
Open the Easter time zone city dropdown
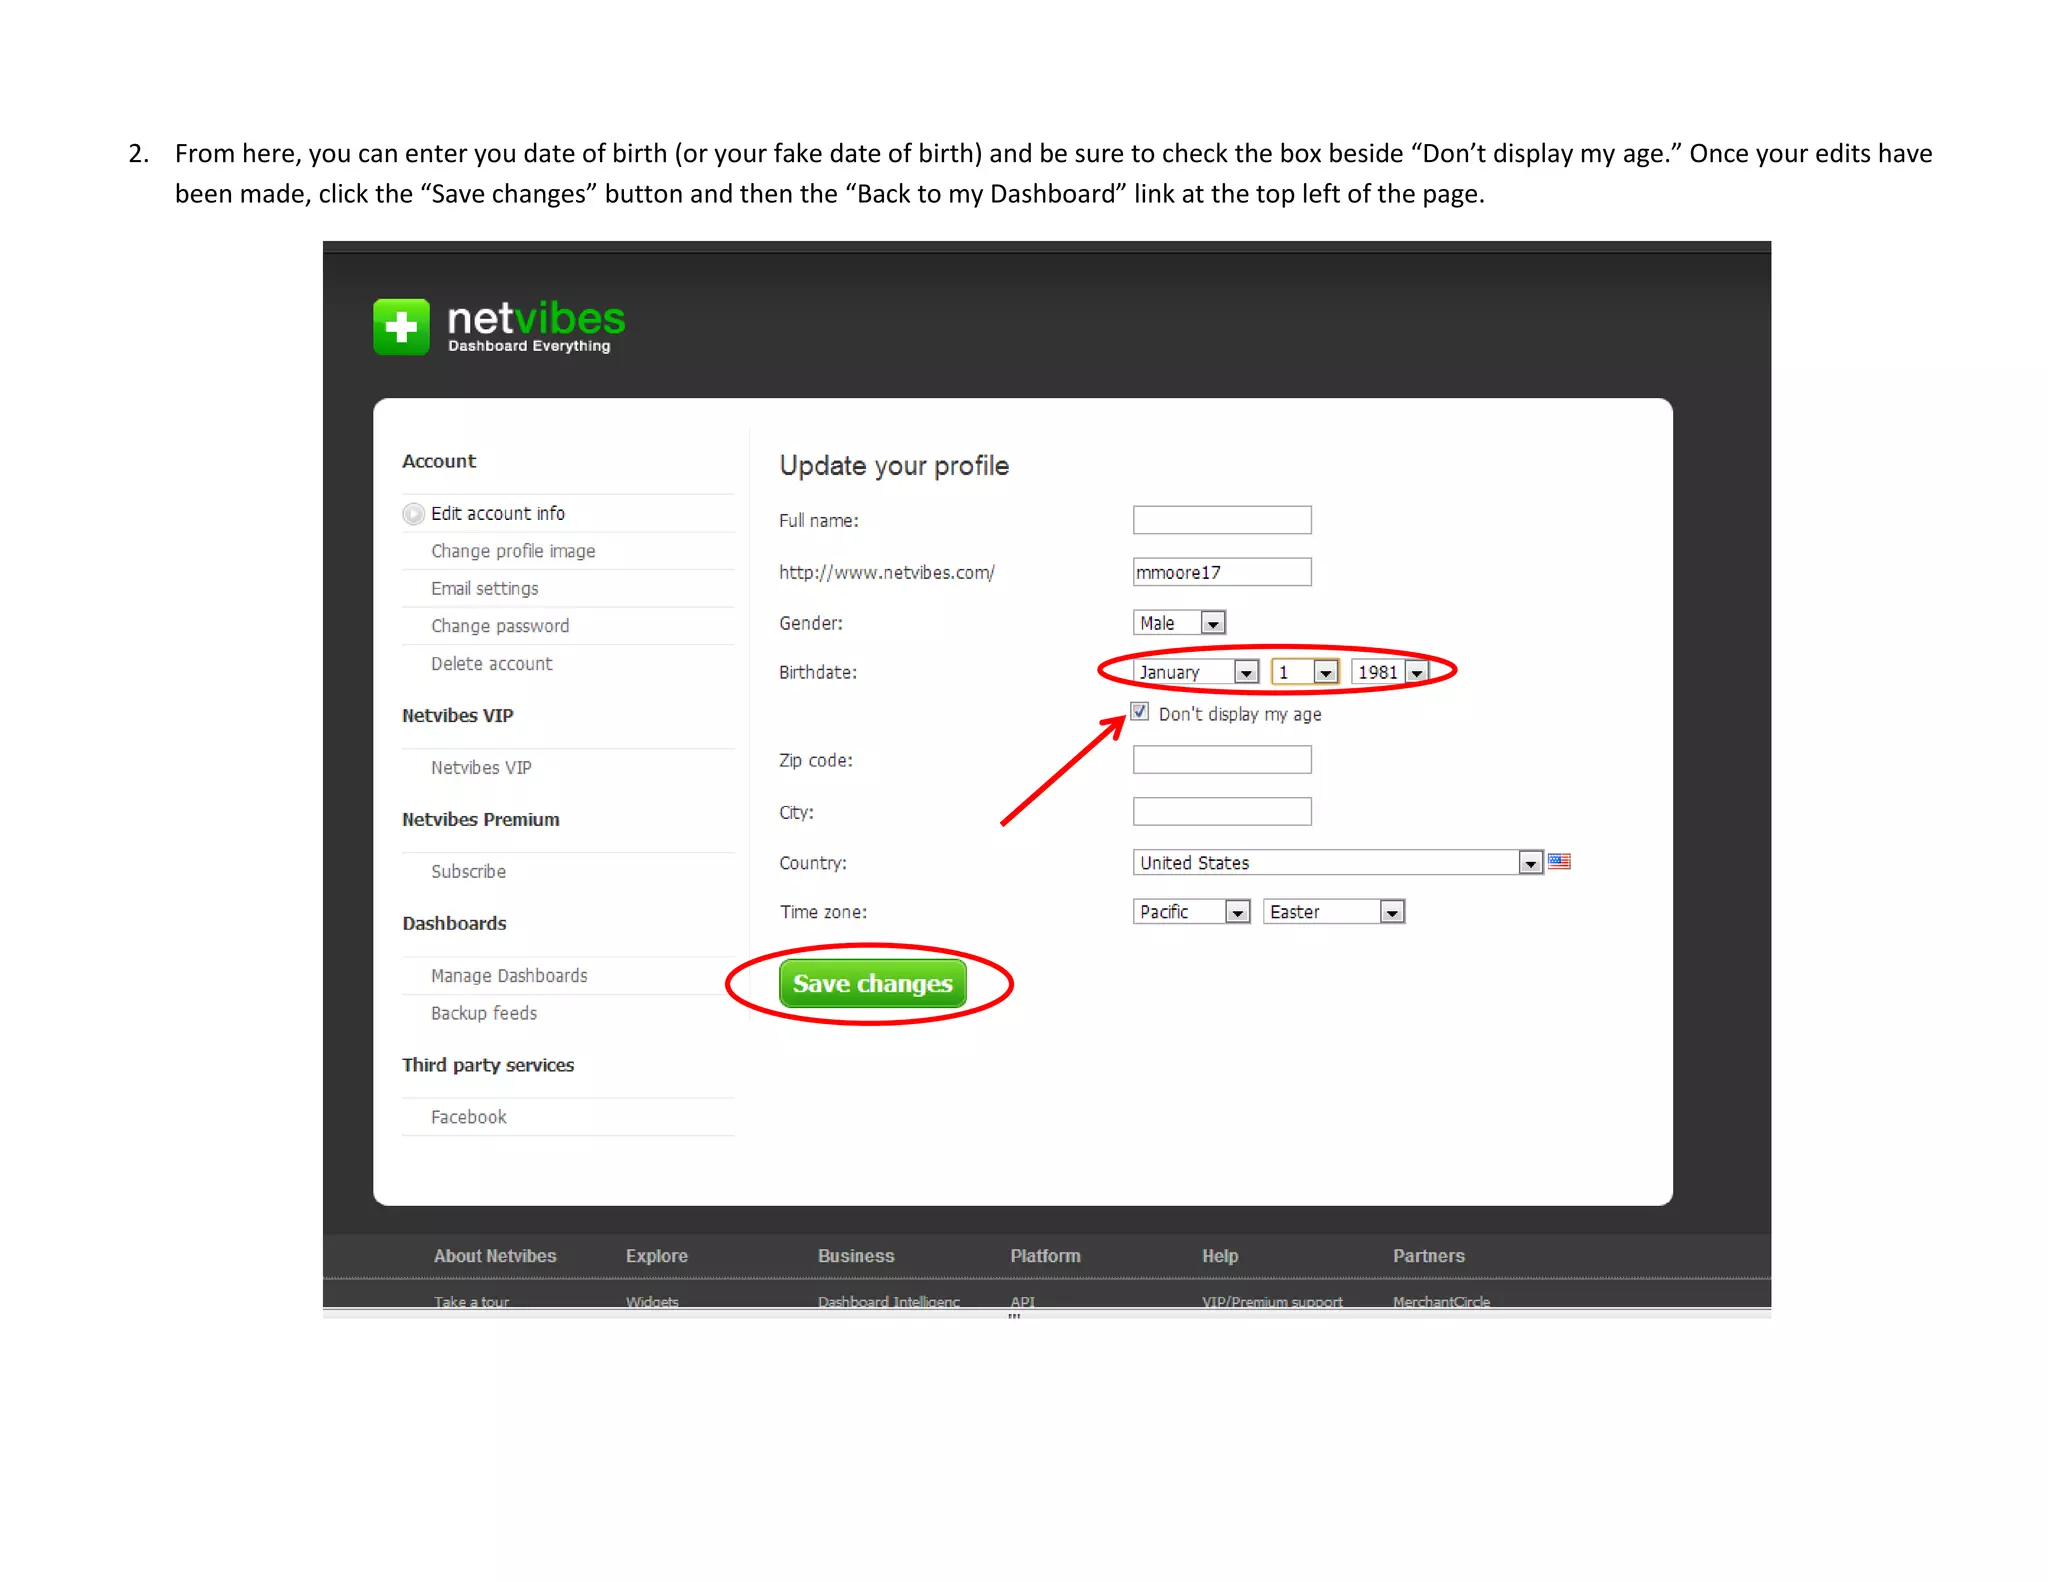coord(1334,912)
